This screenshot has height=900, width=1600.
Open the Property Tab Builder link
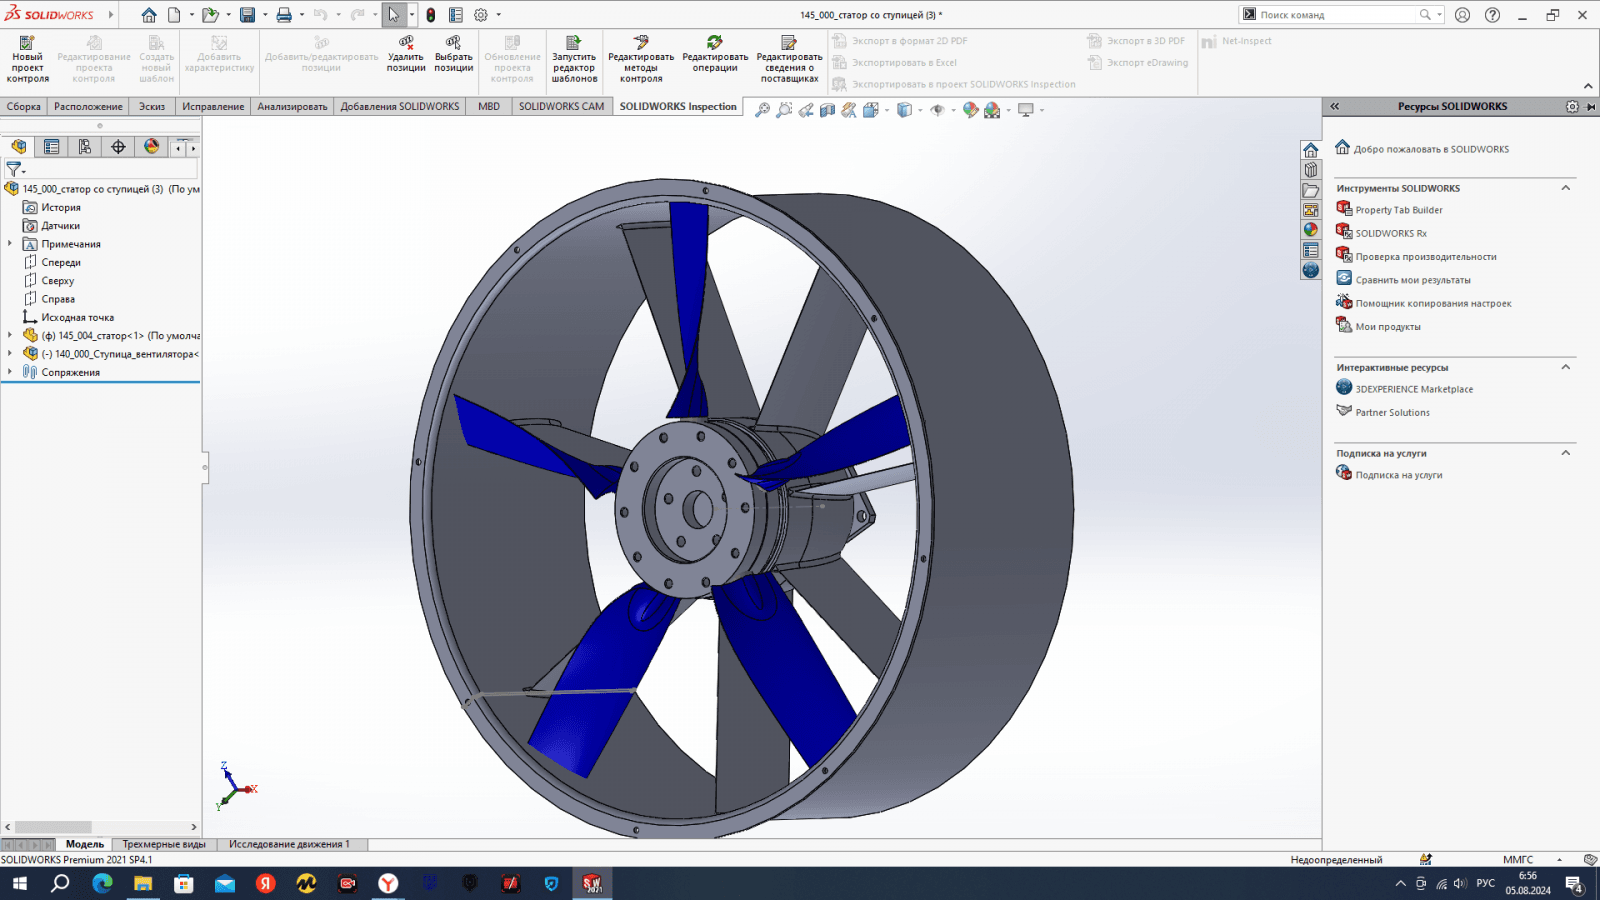(1398, 210)
